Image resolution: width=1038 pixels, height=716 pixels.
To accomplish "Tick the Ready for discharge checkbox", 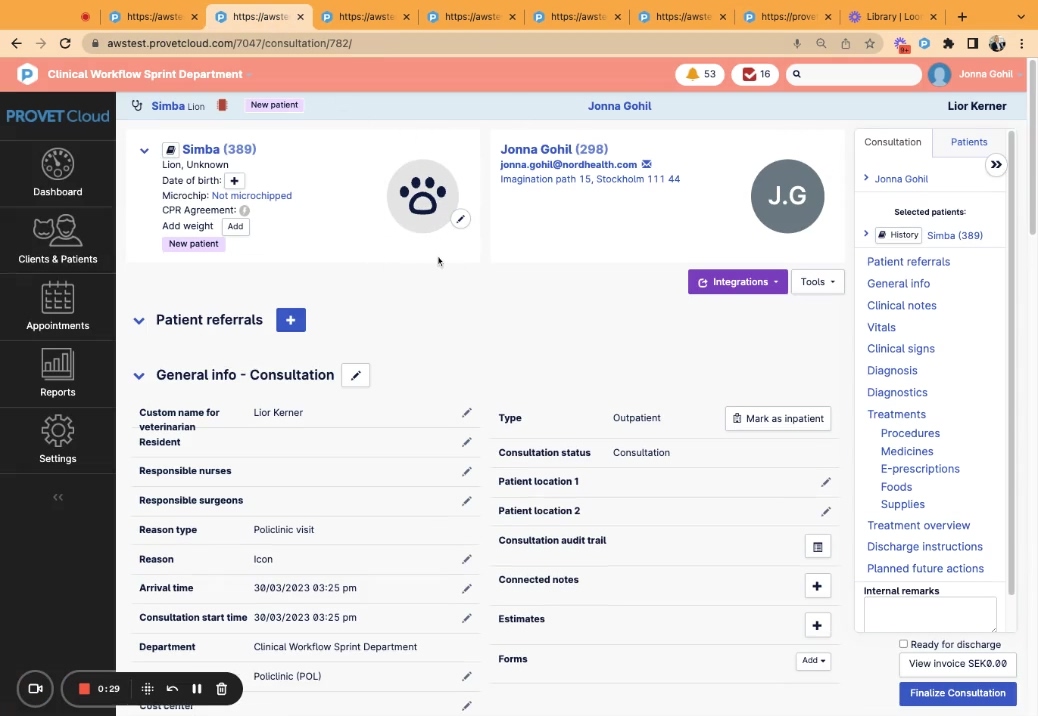I will click(x=903, y=644).
